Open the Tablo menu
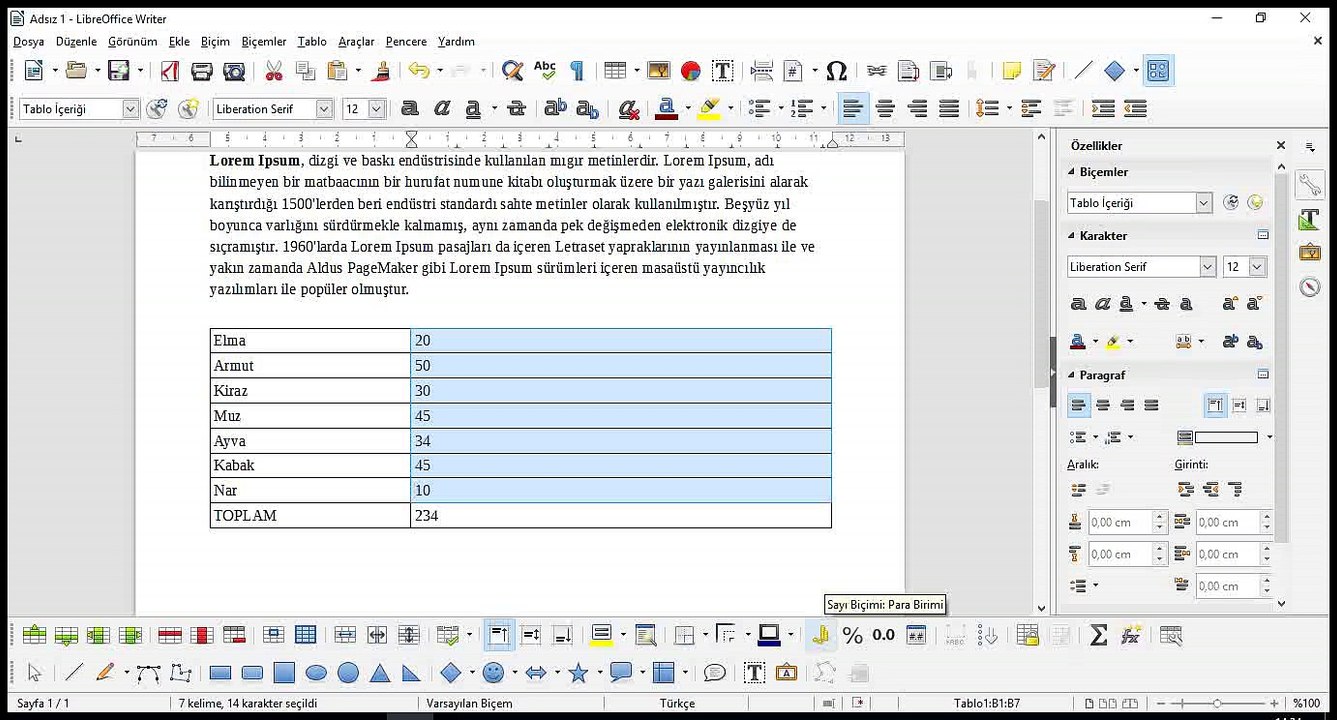This screenshot has height=720, width=1337. tap(312, 41)
